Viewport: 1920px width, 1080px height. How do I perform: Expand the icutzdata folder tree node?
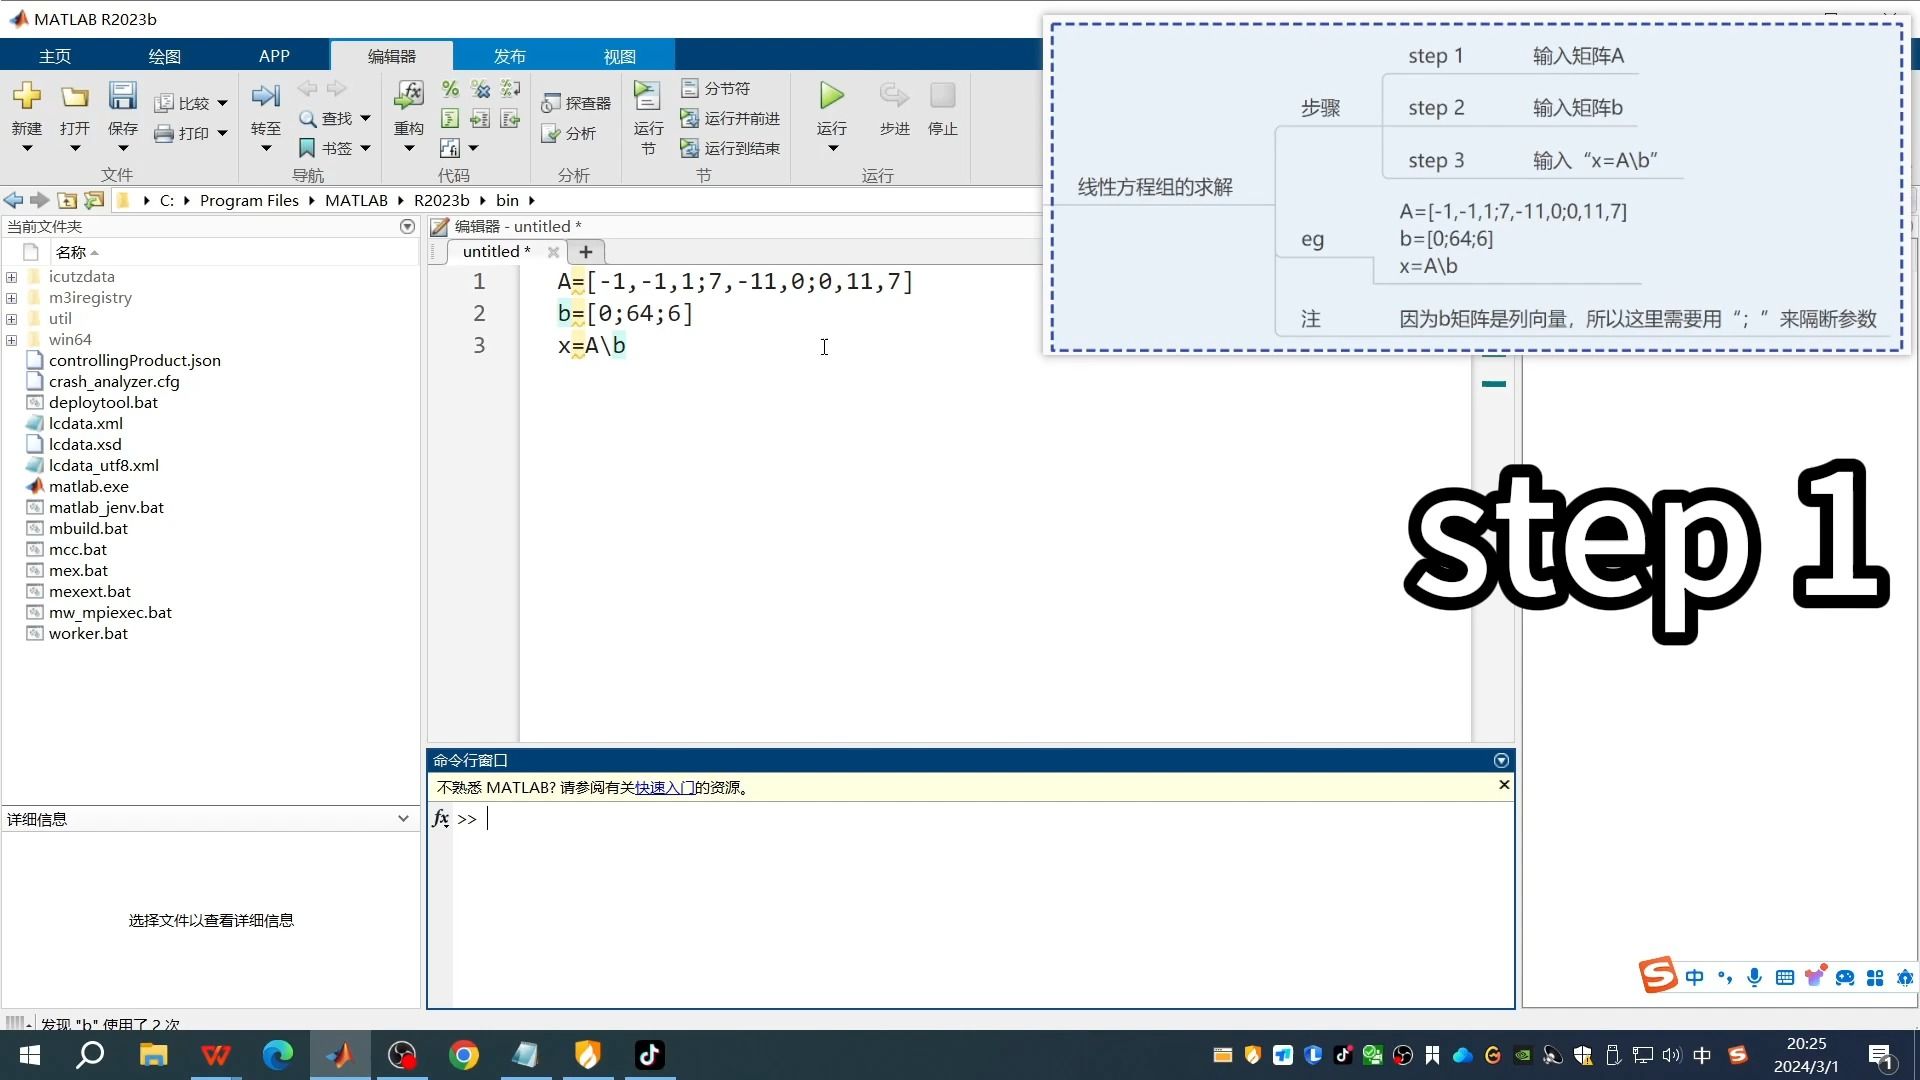[11, 277]
